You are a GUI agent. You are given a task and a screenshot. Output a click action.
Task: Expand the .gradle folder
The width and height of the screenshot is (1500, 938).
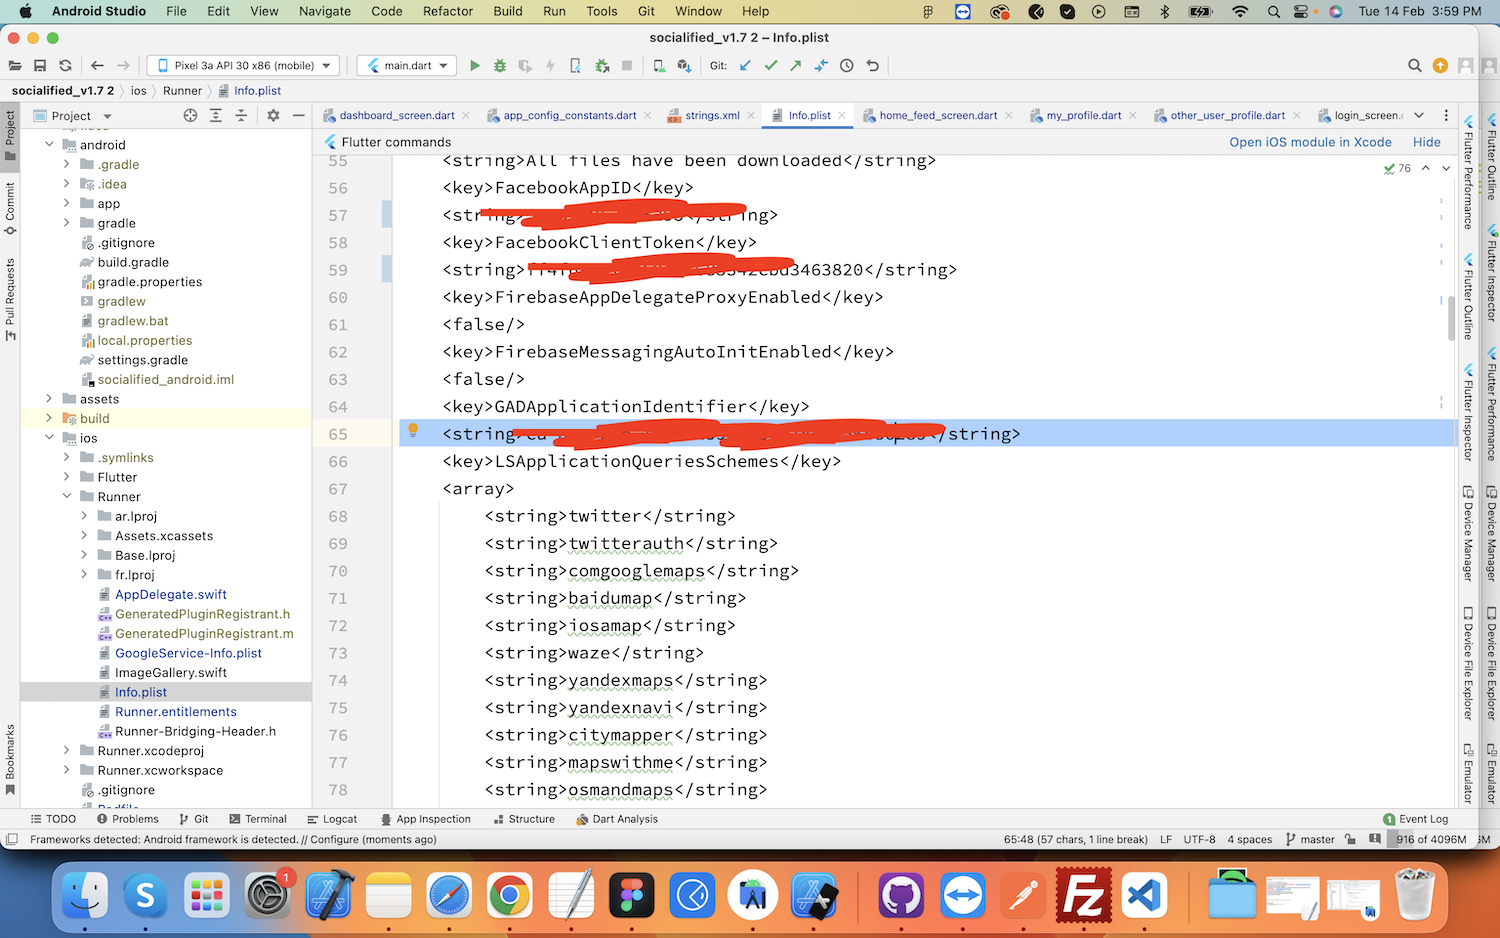pos(67,164)
